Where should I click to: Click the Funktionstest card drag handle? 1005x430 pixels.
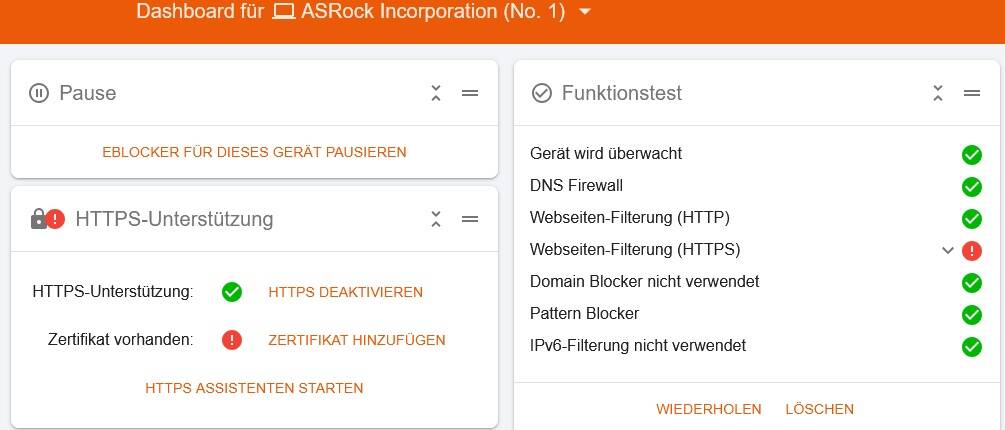pos(972,93)
